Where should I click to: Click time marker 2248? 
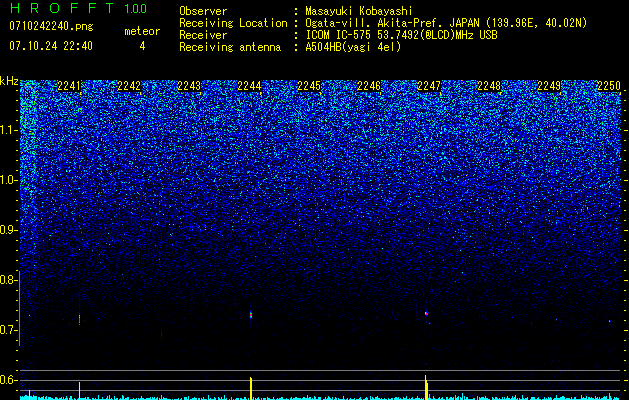[x=489, y=86]
